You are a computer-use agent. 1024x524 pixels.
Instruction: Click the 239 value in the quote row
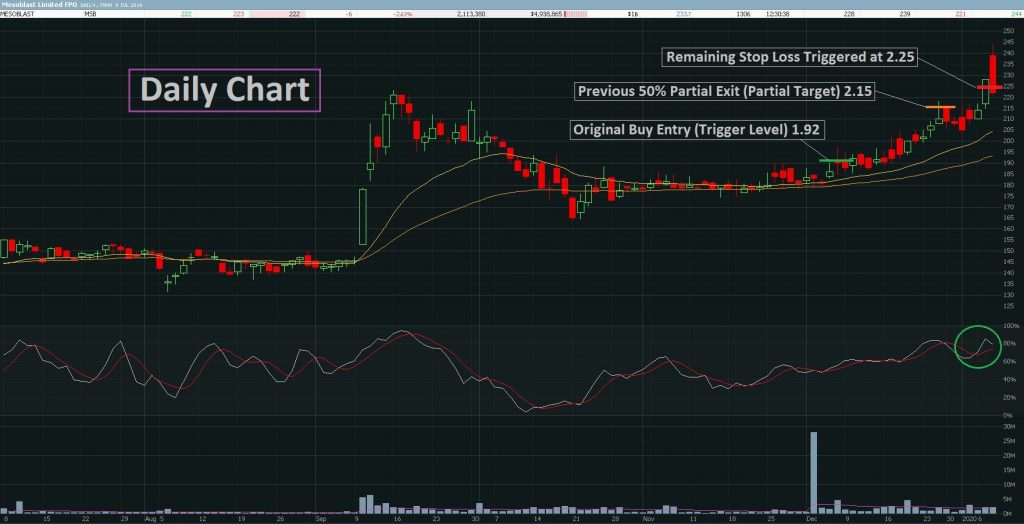[x=904, y=13]
